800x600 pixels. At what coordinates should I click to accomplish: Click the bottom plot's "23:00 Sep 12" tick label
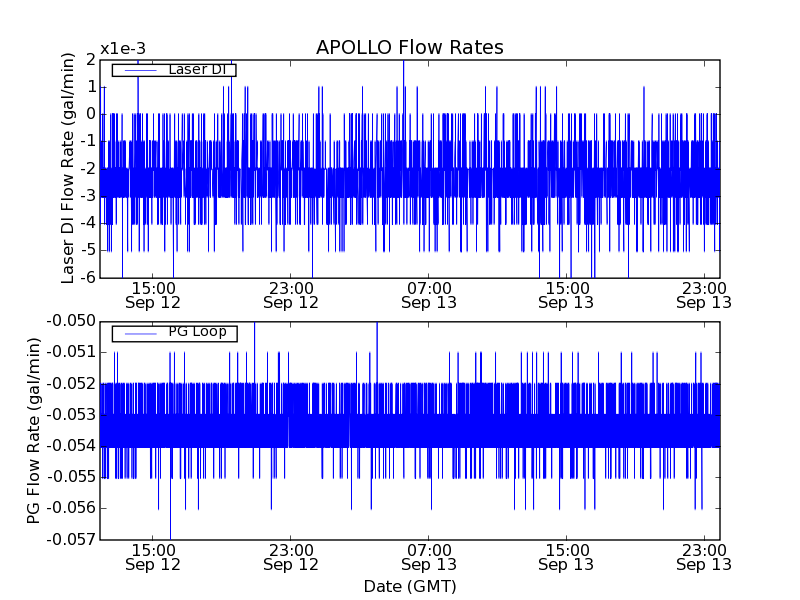point(291,556)
